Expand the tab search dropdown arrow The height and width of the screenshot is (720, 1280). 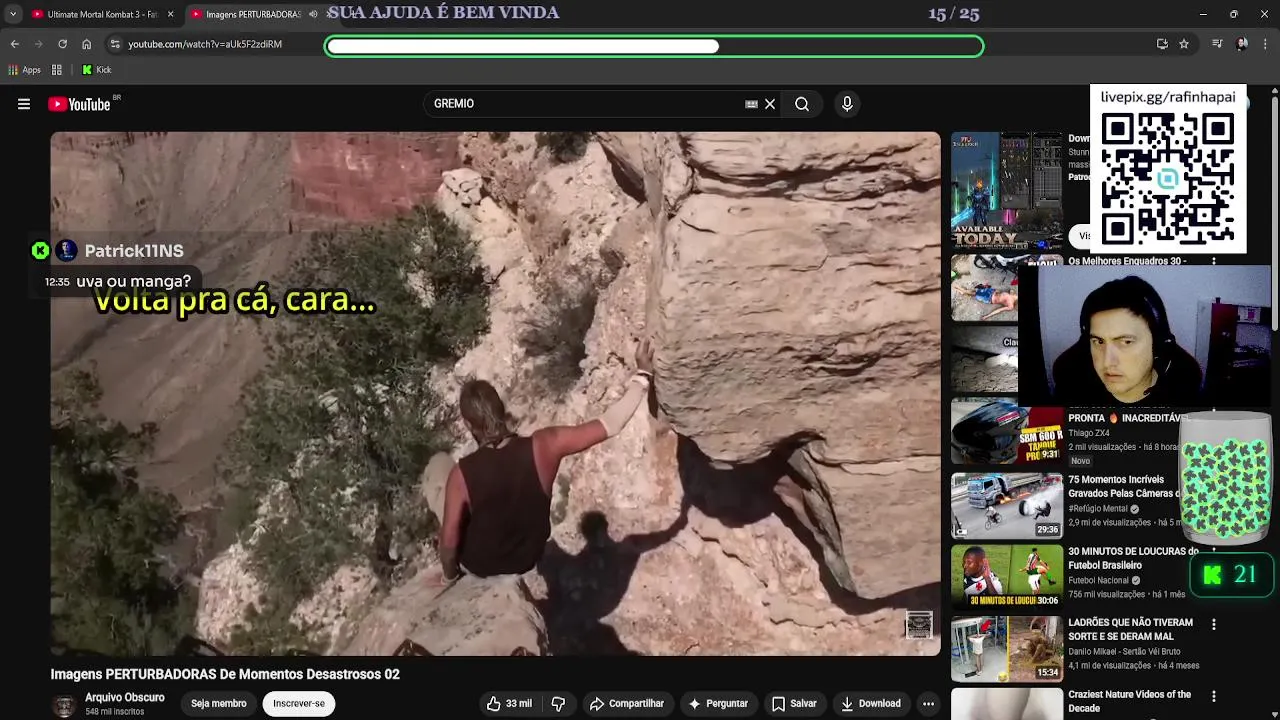(12, 14)
